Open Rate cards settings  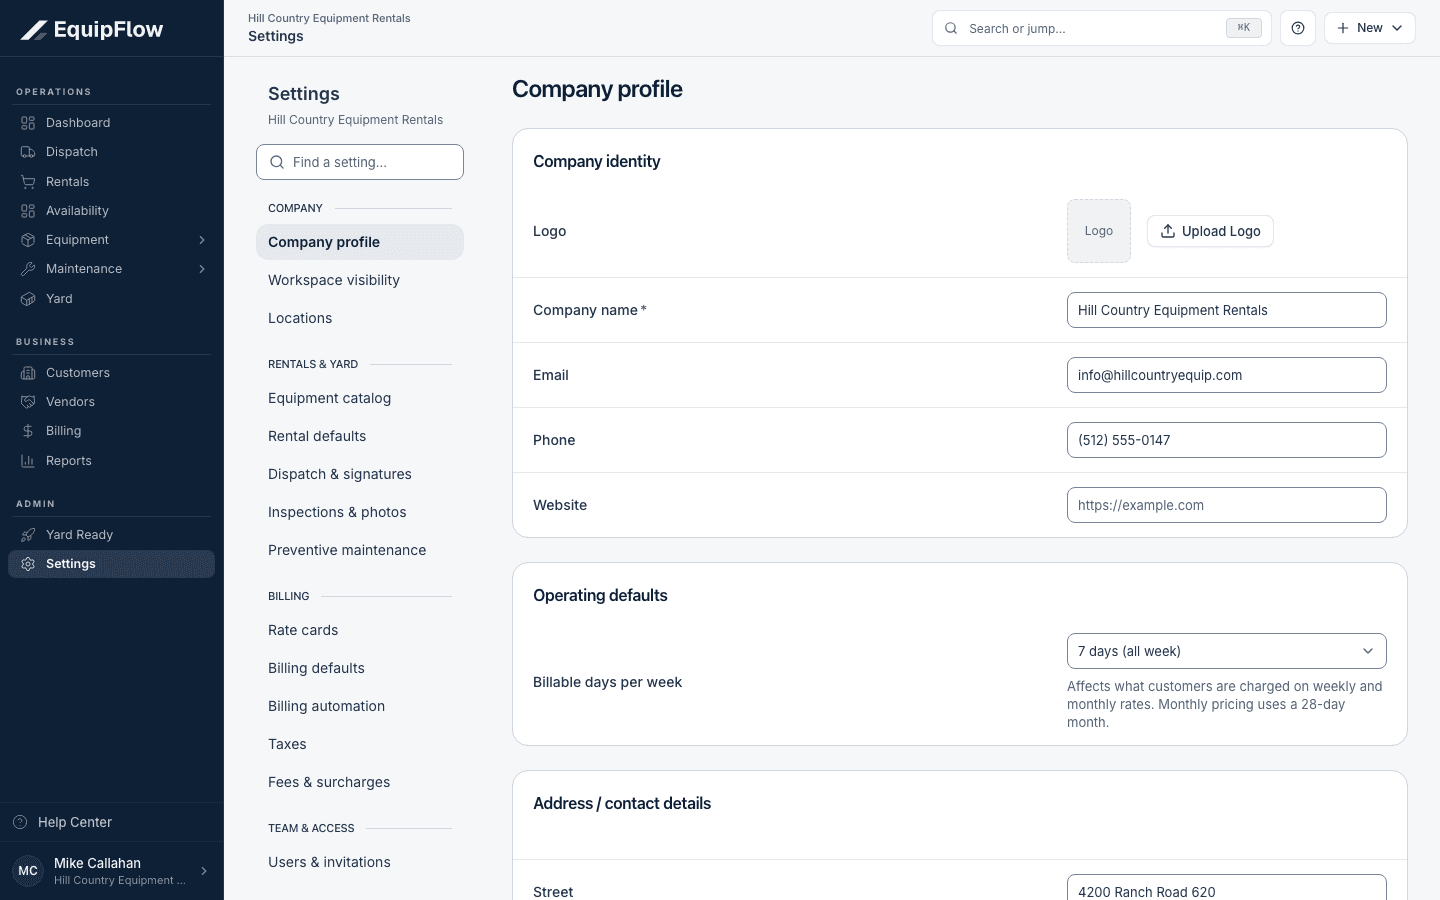(x=360, y=630)
